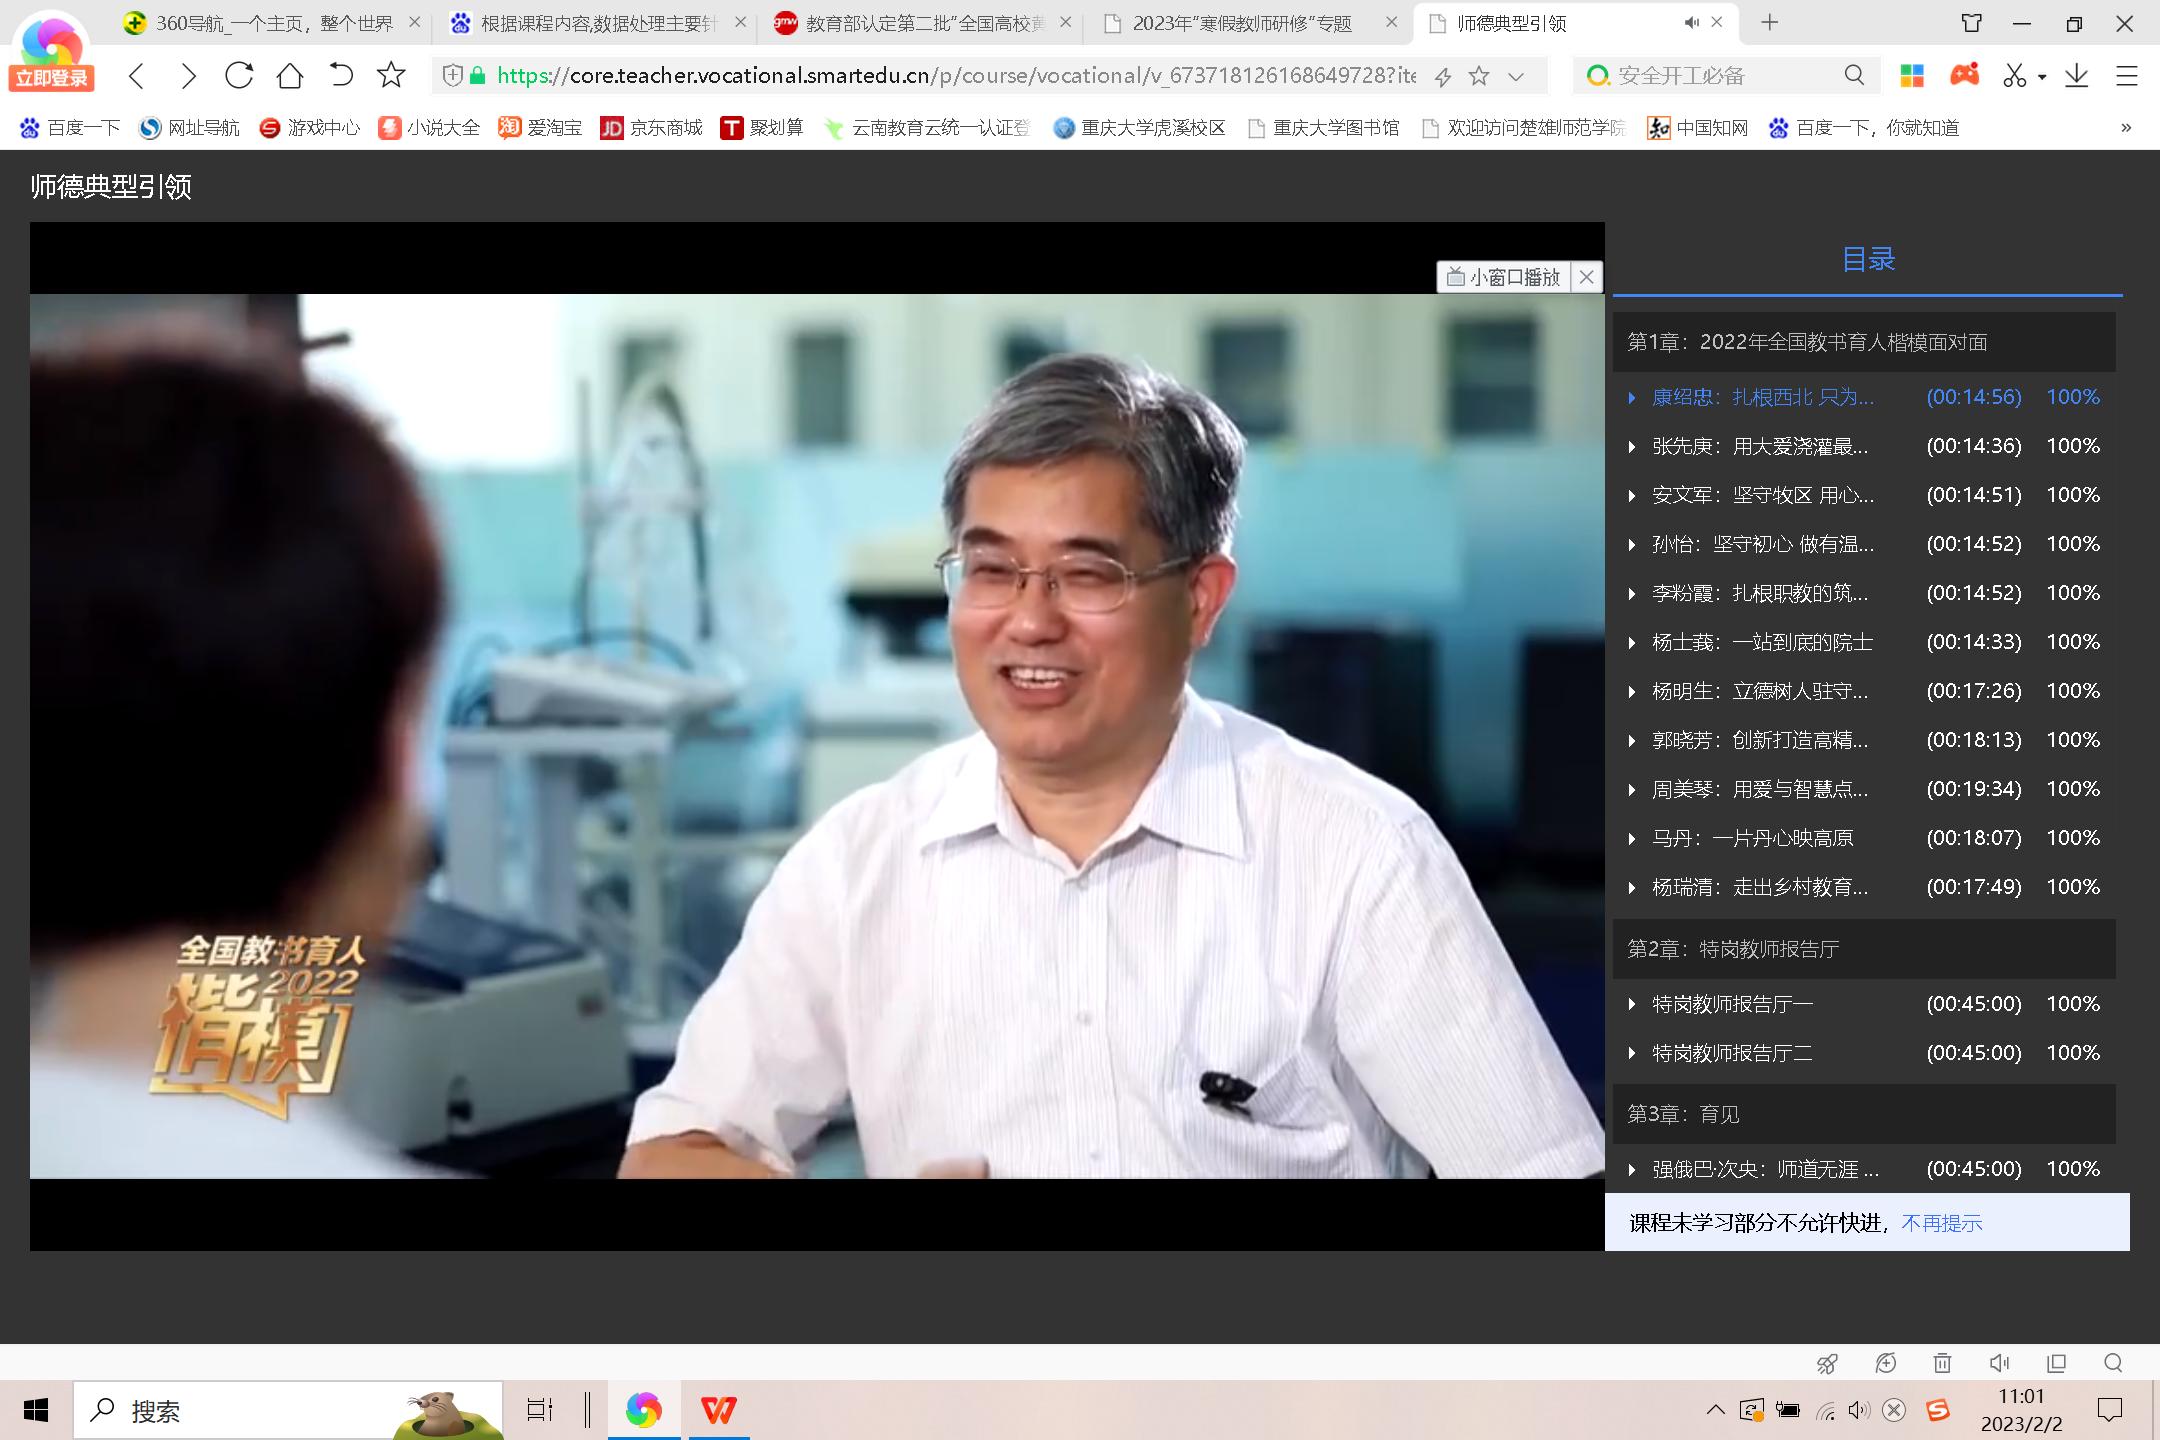Play lesson 特岗教师报告厅一
2160x1440 pixels.
1864,1004
